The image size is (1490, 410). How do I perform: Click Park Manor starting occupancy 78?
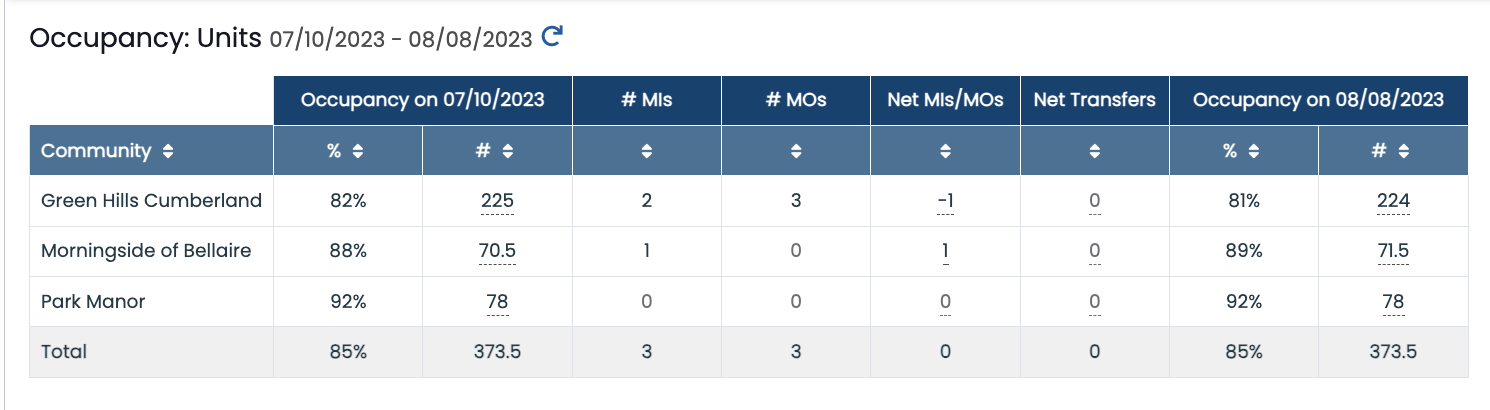(497, 301)
